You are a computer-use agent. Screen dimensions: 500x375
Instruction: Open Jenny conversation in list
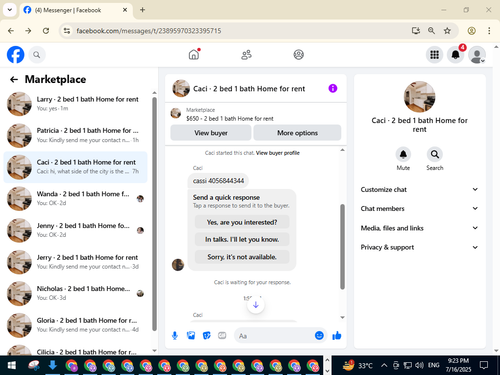coord(75,230)
